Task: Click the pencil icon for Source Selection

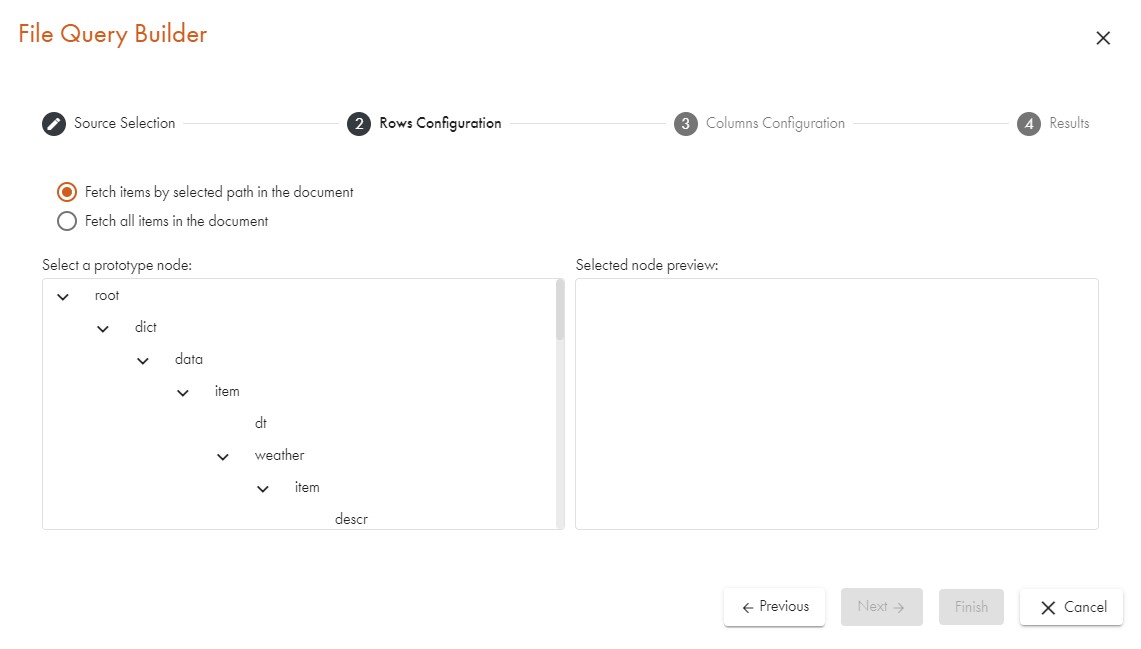Action: tap(53, 124)
